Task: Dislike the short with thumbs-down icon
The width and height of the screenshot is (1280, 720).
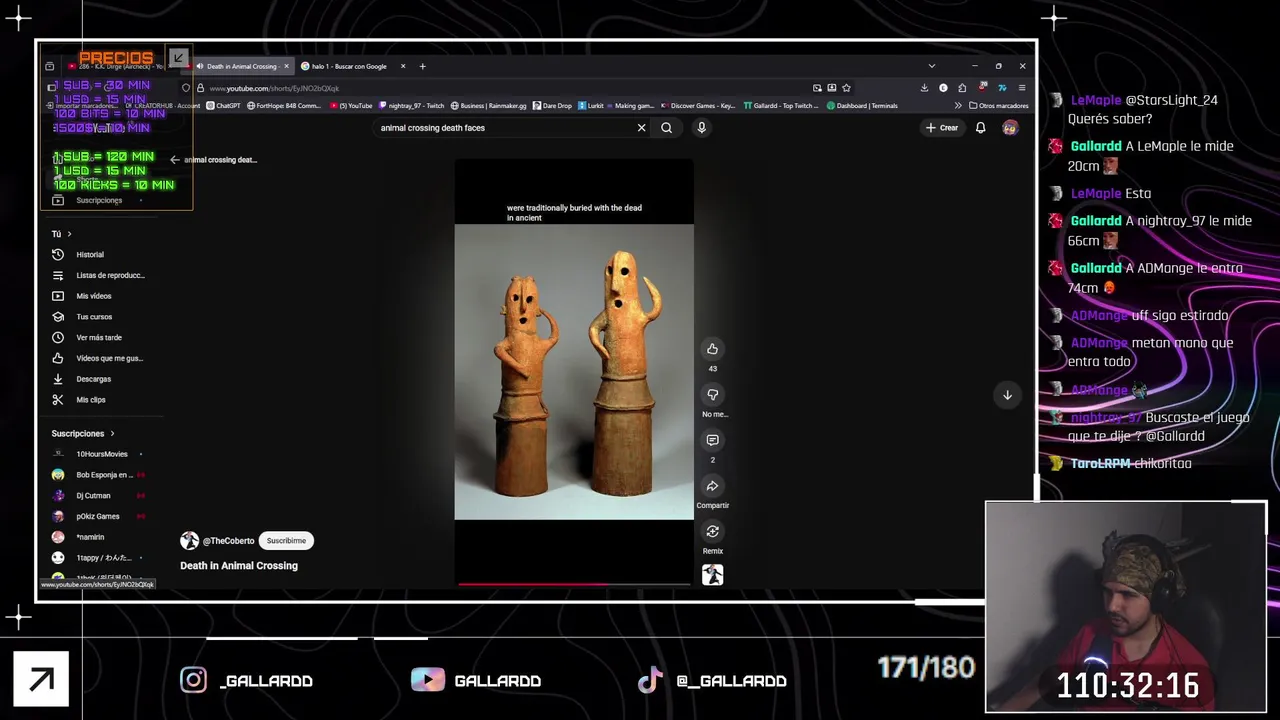Action: pyautogui.click(x=712, y=395)
